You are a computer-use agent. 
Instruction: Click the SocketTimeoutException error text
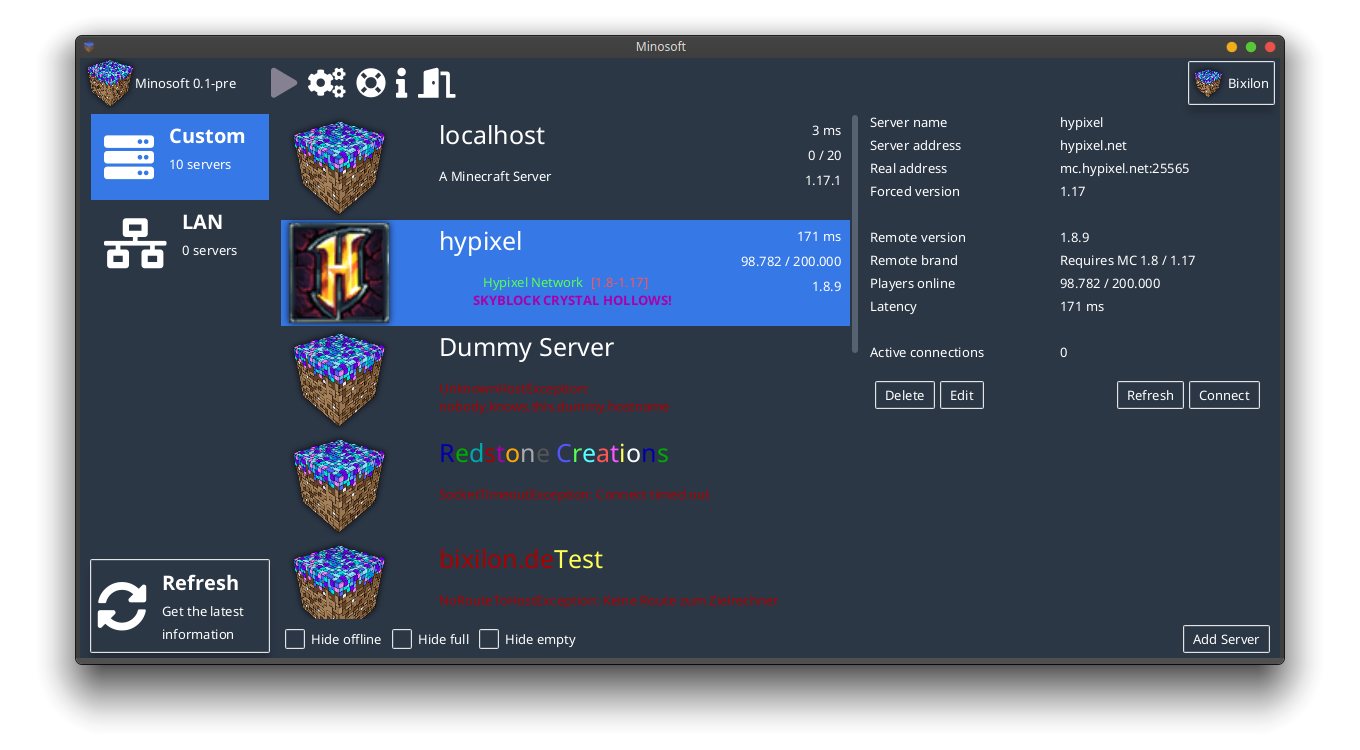click(x=575, y=495)
